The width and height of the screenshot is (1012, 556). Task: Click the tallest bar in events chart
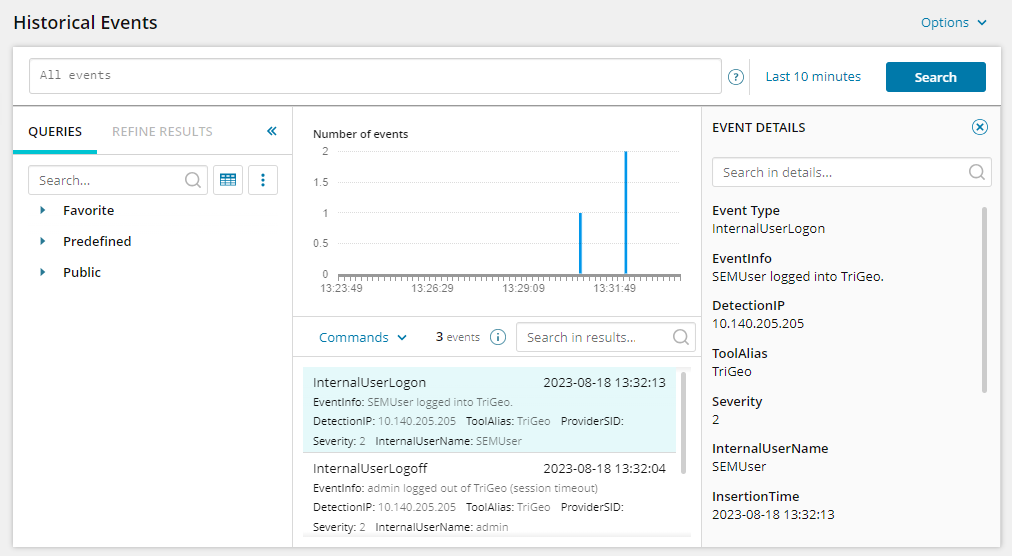click(x=626, y=212)
